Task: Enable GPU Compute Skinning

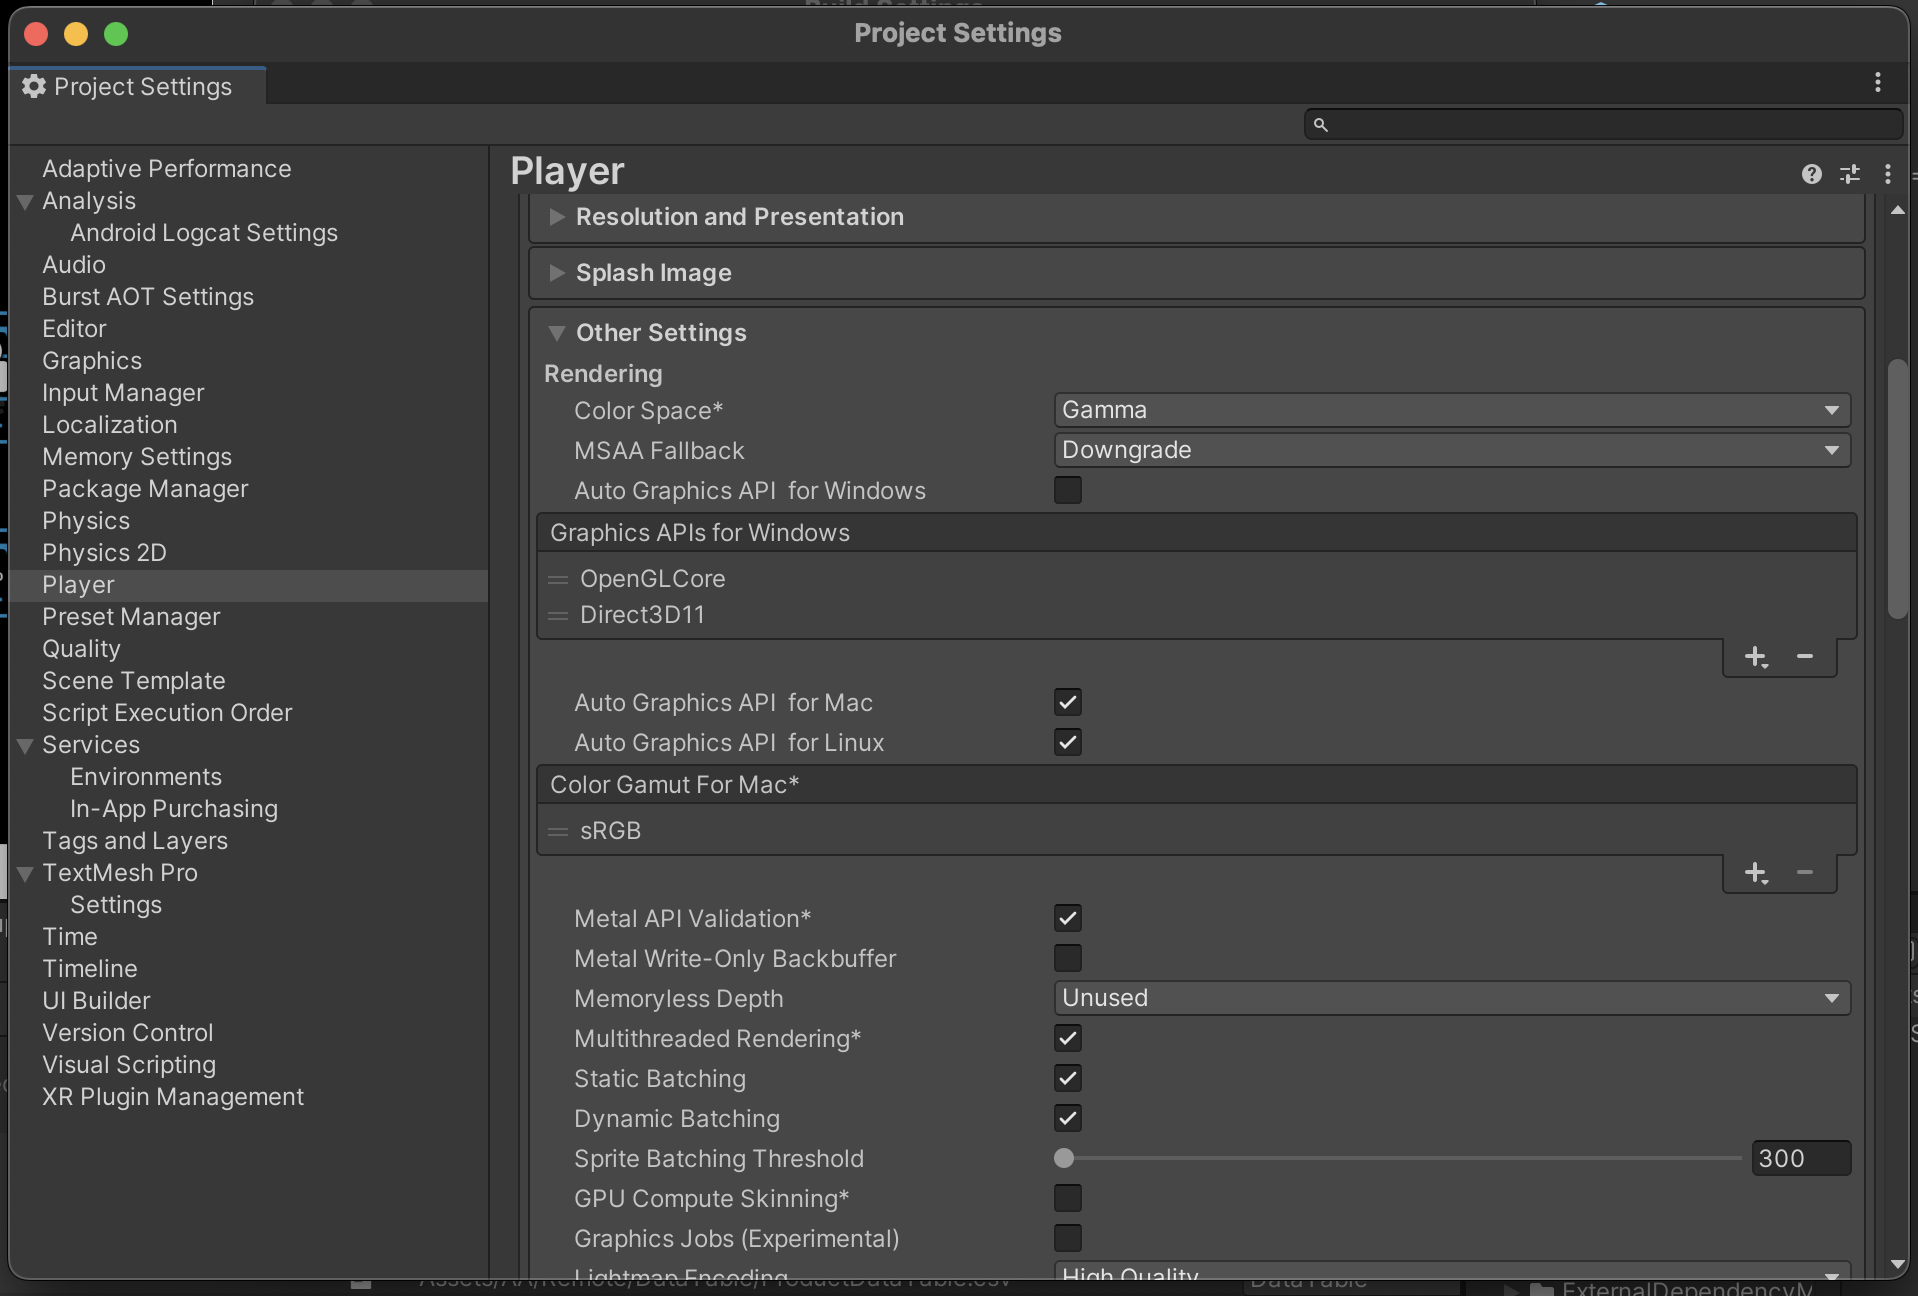Action: point(1068,1198)
